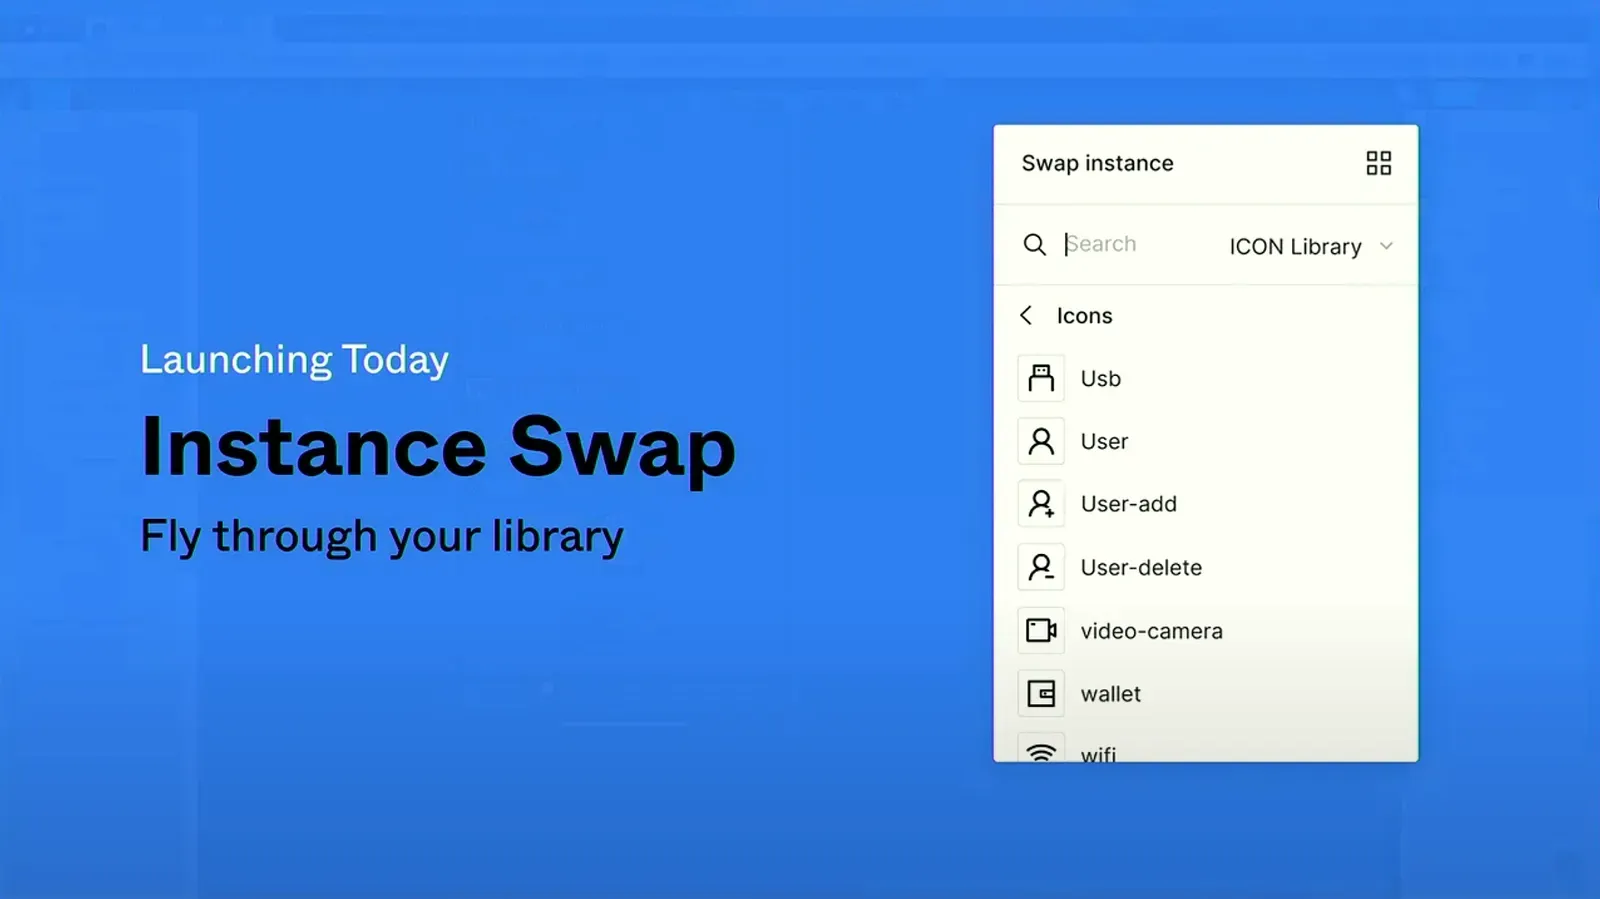The image size is (1600, 899).
Task: Click the wallet row label
Action: coord(1111,694)
